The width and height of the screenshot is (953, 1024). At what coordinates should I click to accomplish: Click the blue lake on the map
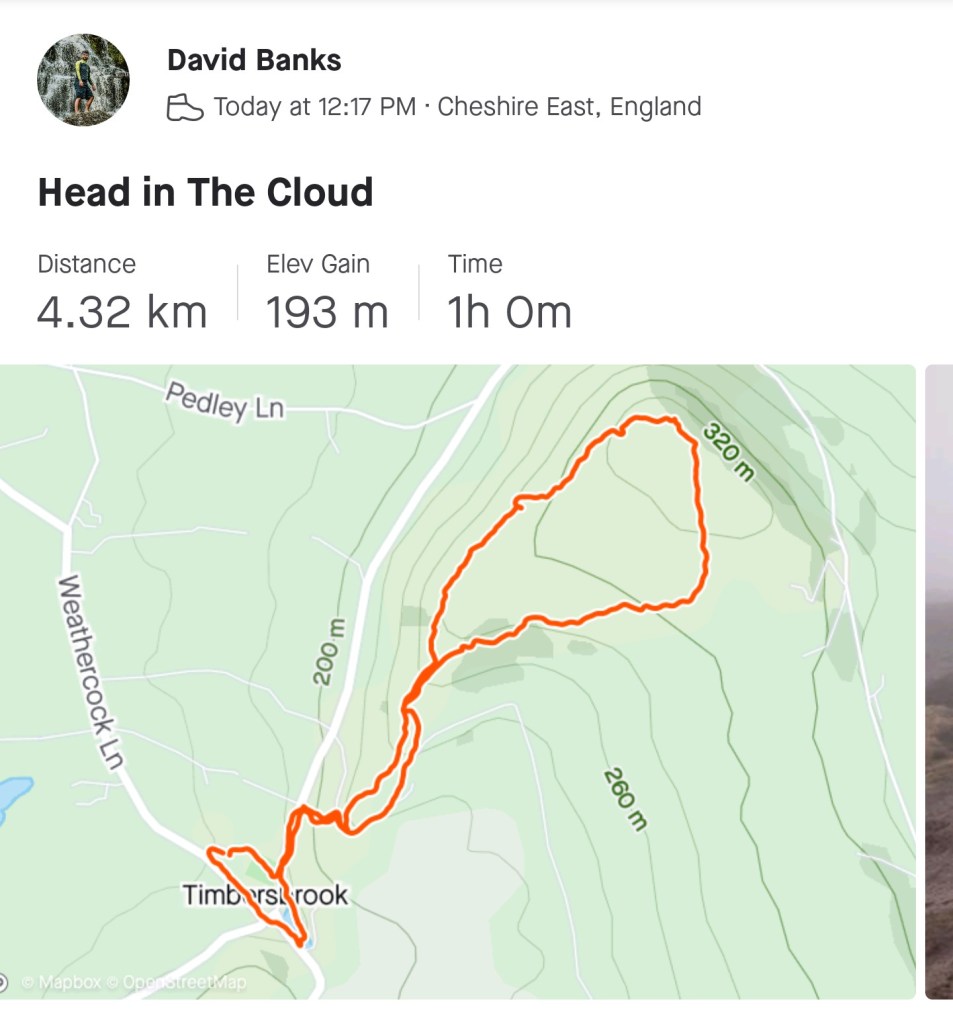click(10, 797)
